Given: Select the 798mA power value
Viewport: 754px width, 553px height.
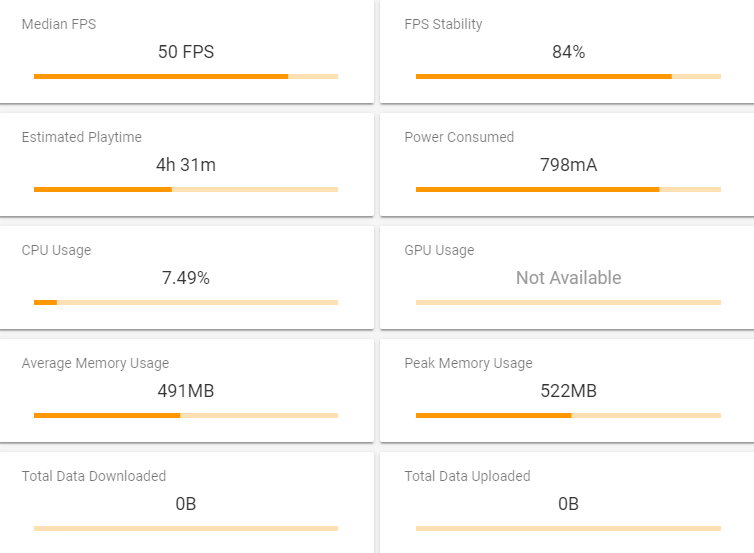Looking at the screenshot, I should pyautogui.click(x=568, y=165).
